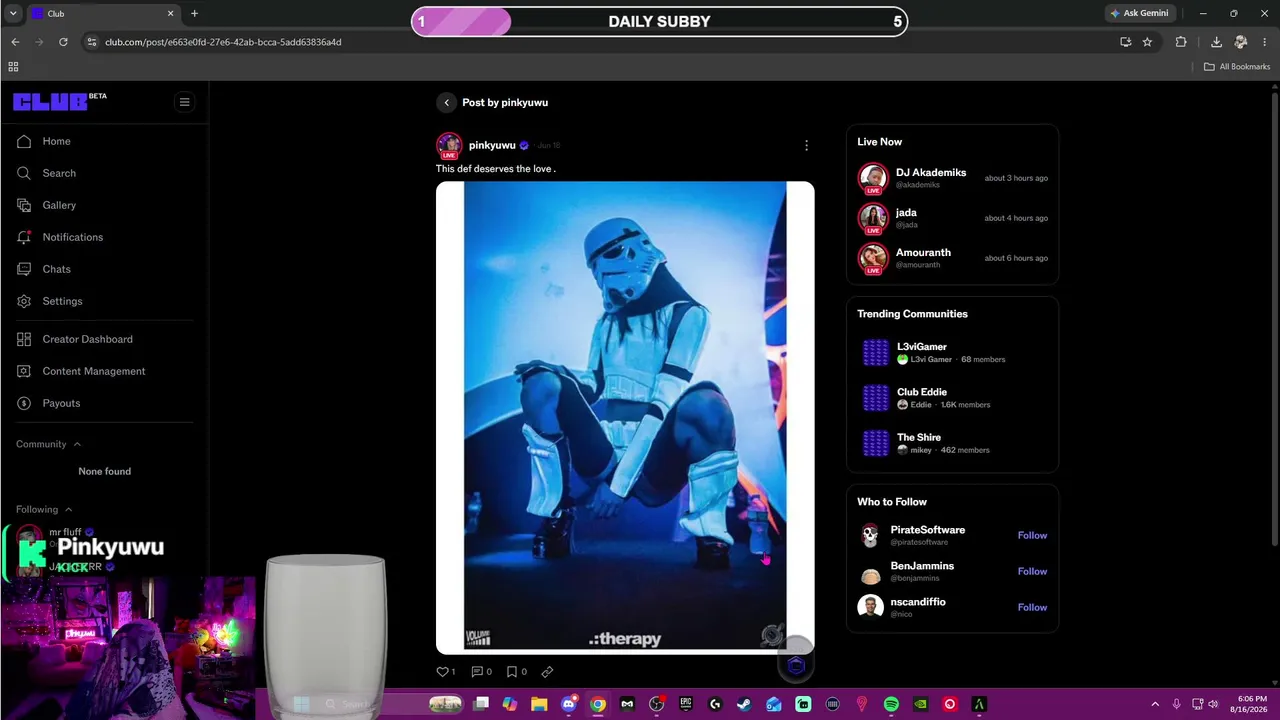Collapse the sidebar with hamburger icon
Image resolution: width=1280 pixels, height=720 pixels.
[184, 102]
